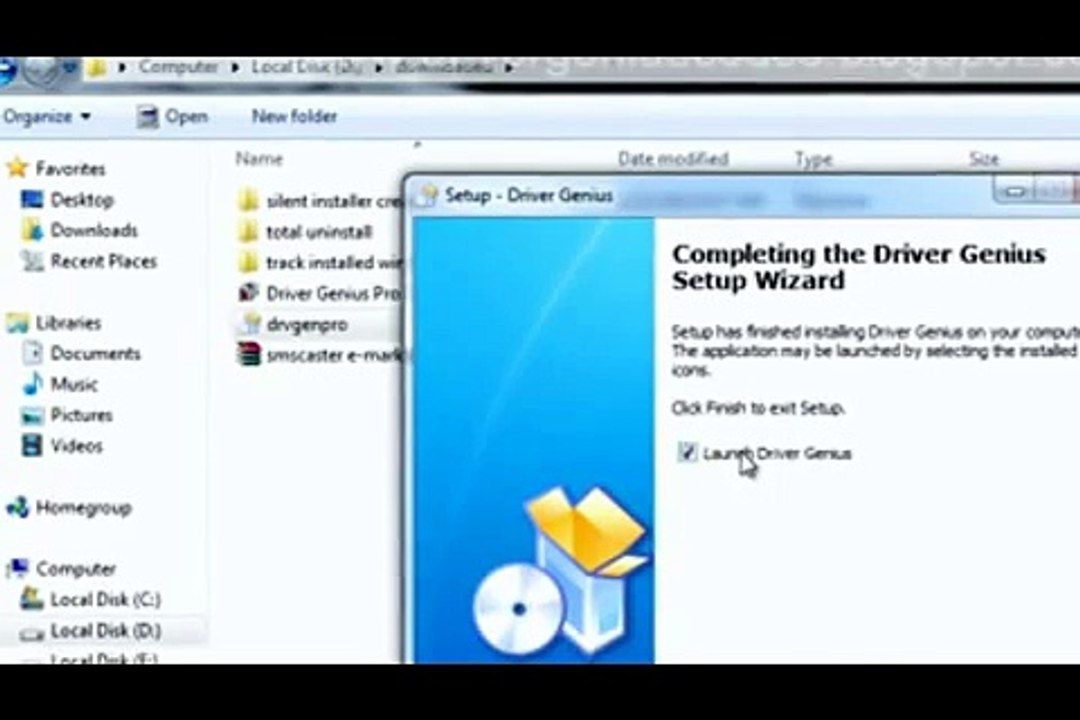
Task: Click 'Pictures' label under Libraries
Action: tap(81, 415)
